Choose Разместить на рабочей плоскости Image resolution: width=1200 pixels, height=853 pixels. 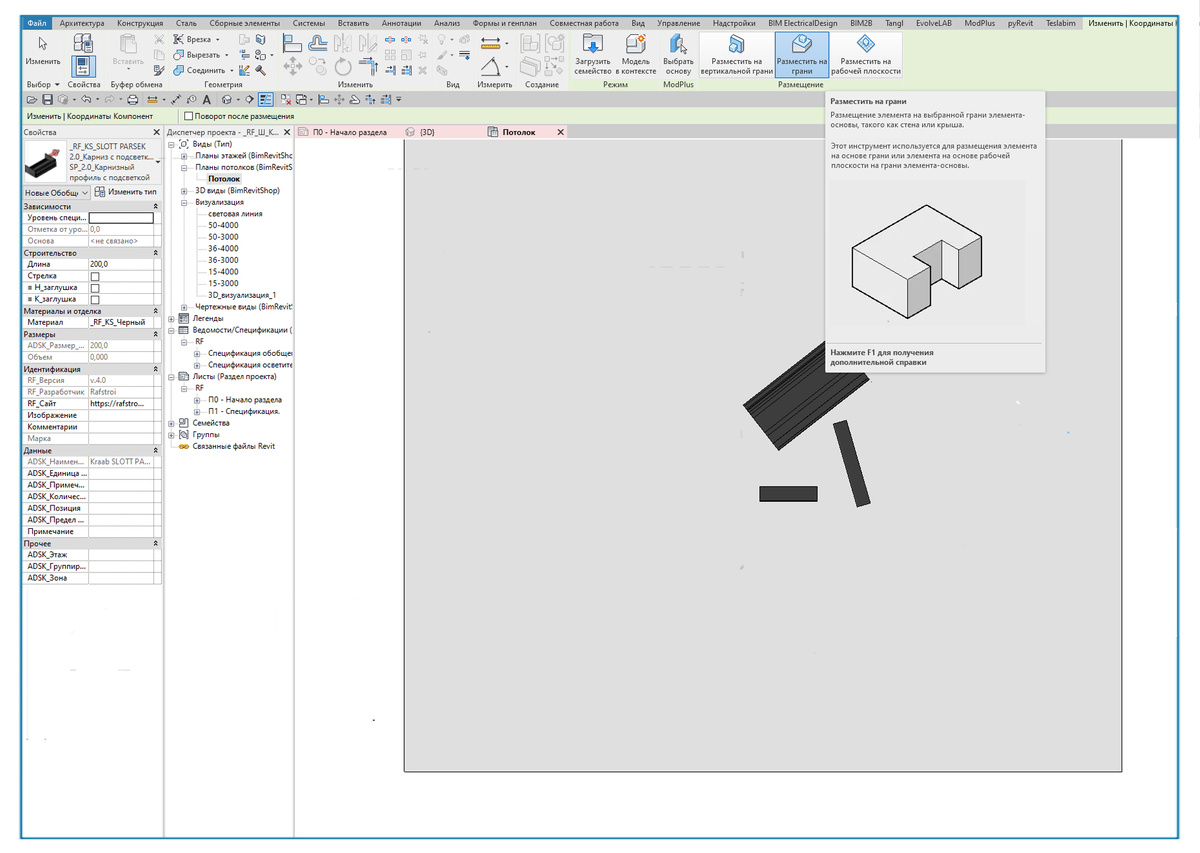866,54
